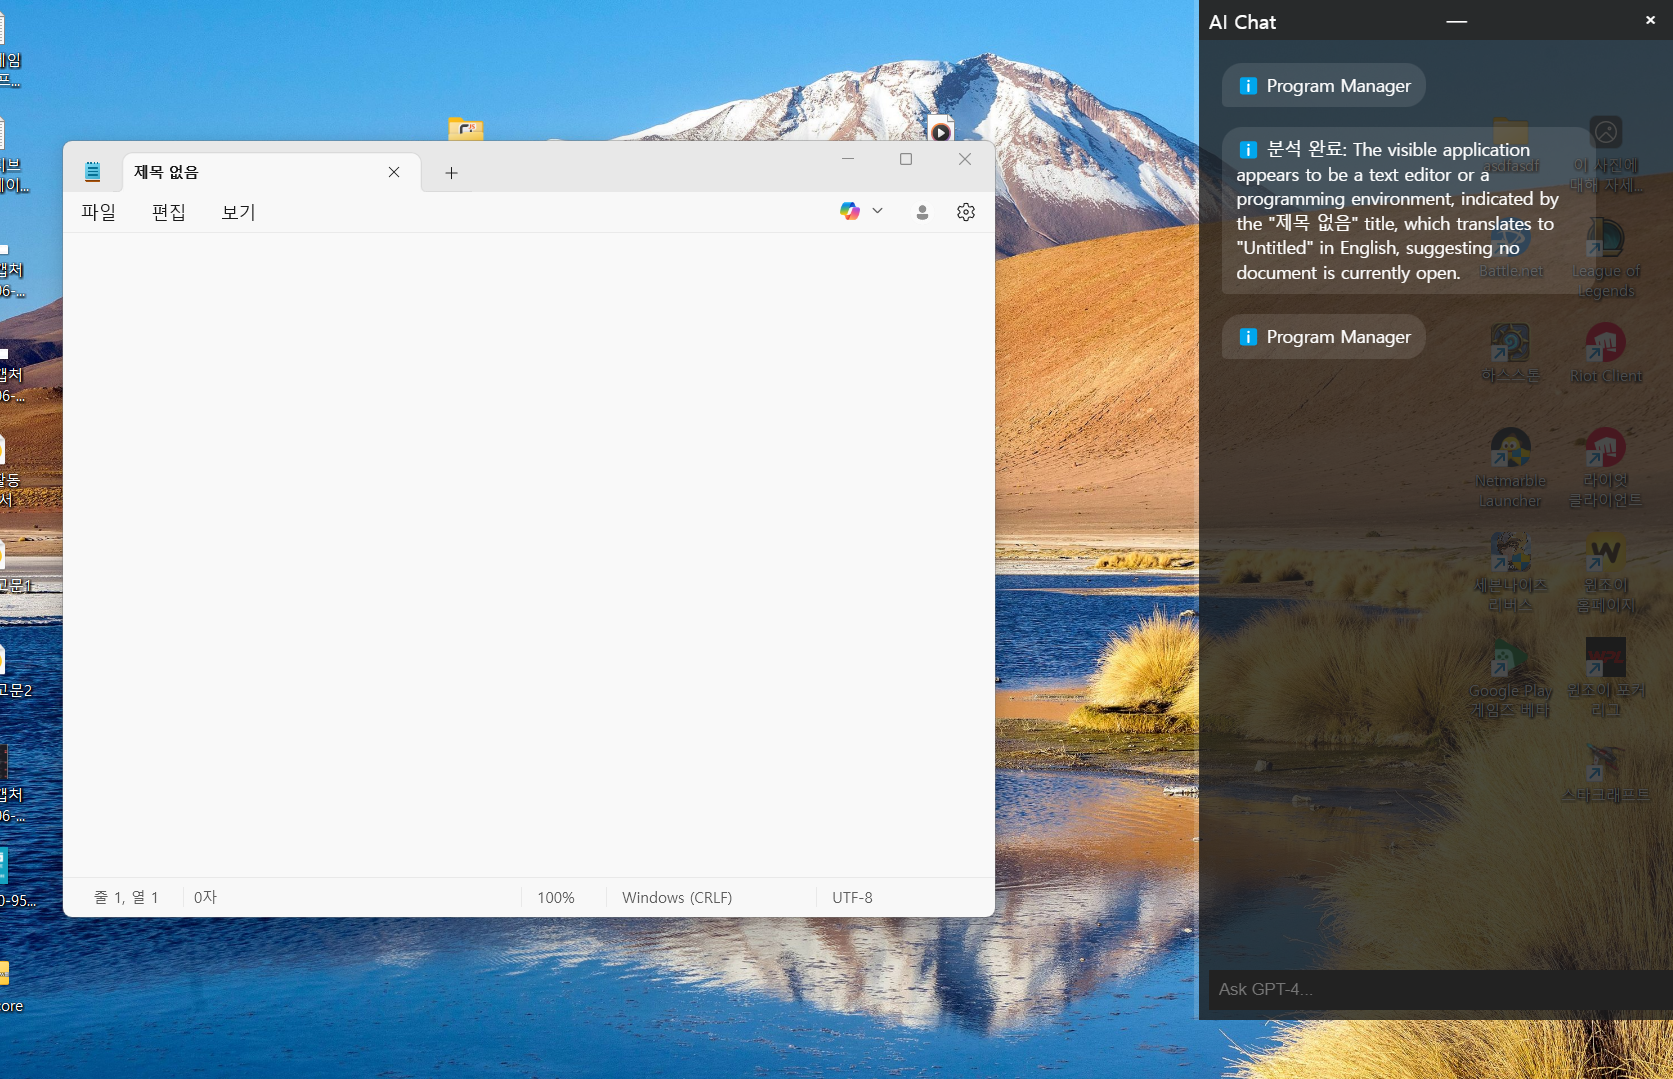Select the 윈조이 포커 리그 desktop shortcut
Screen dimensions: 1673x1079
pos(1606,678)
